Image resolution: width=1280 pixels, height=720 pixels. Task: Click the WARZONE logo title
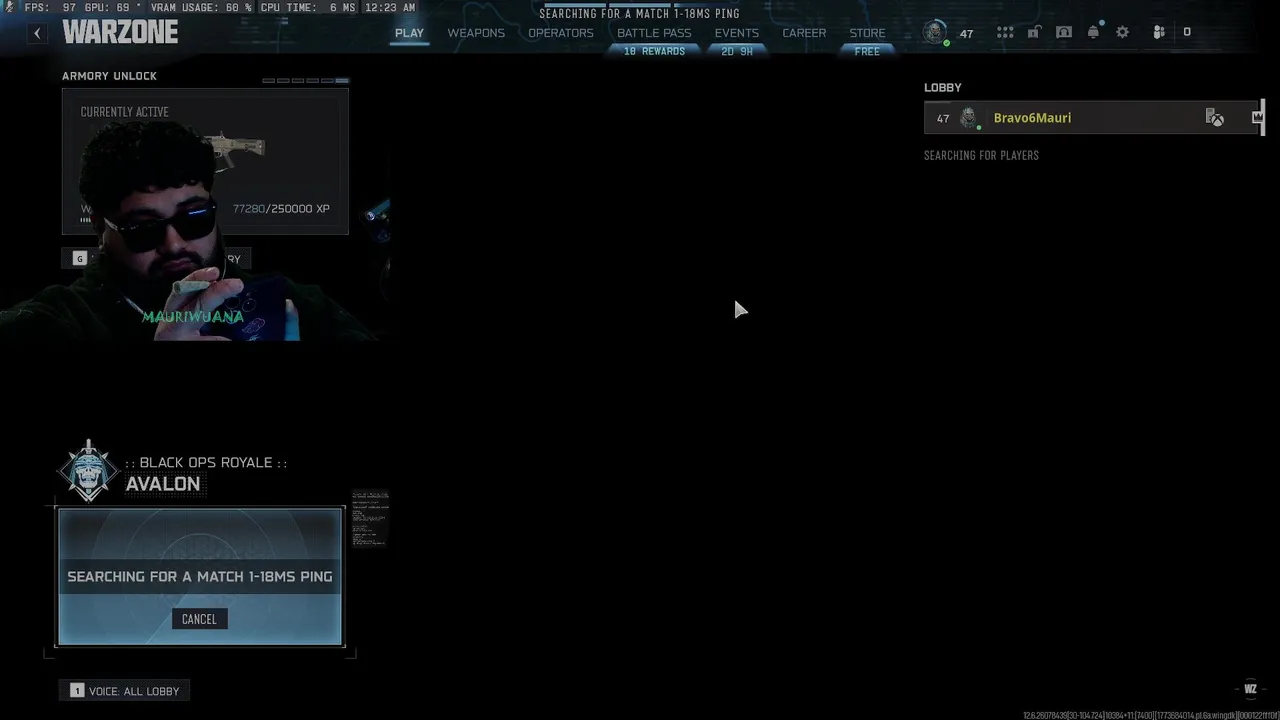(120, 32)
